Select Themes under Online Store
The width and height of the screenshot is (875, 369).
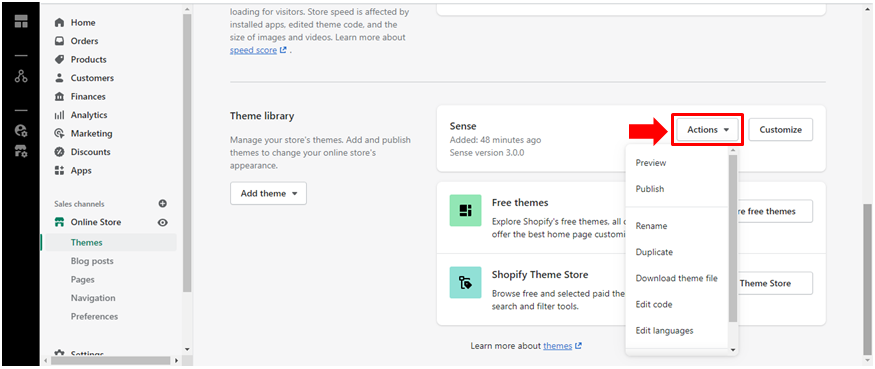point(86,242)
